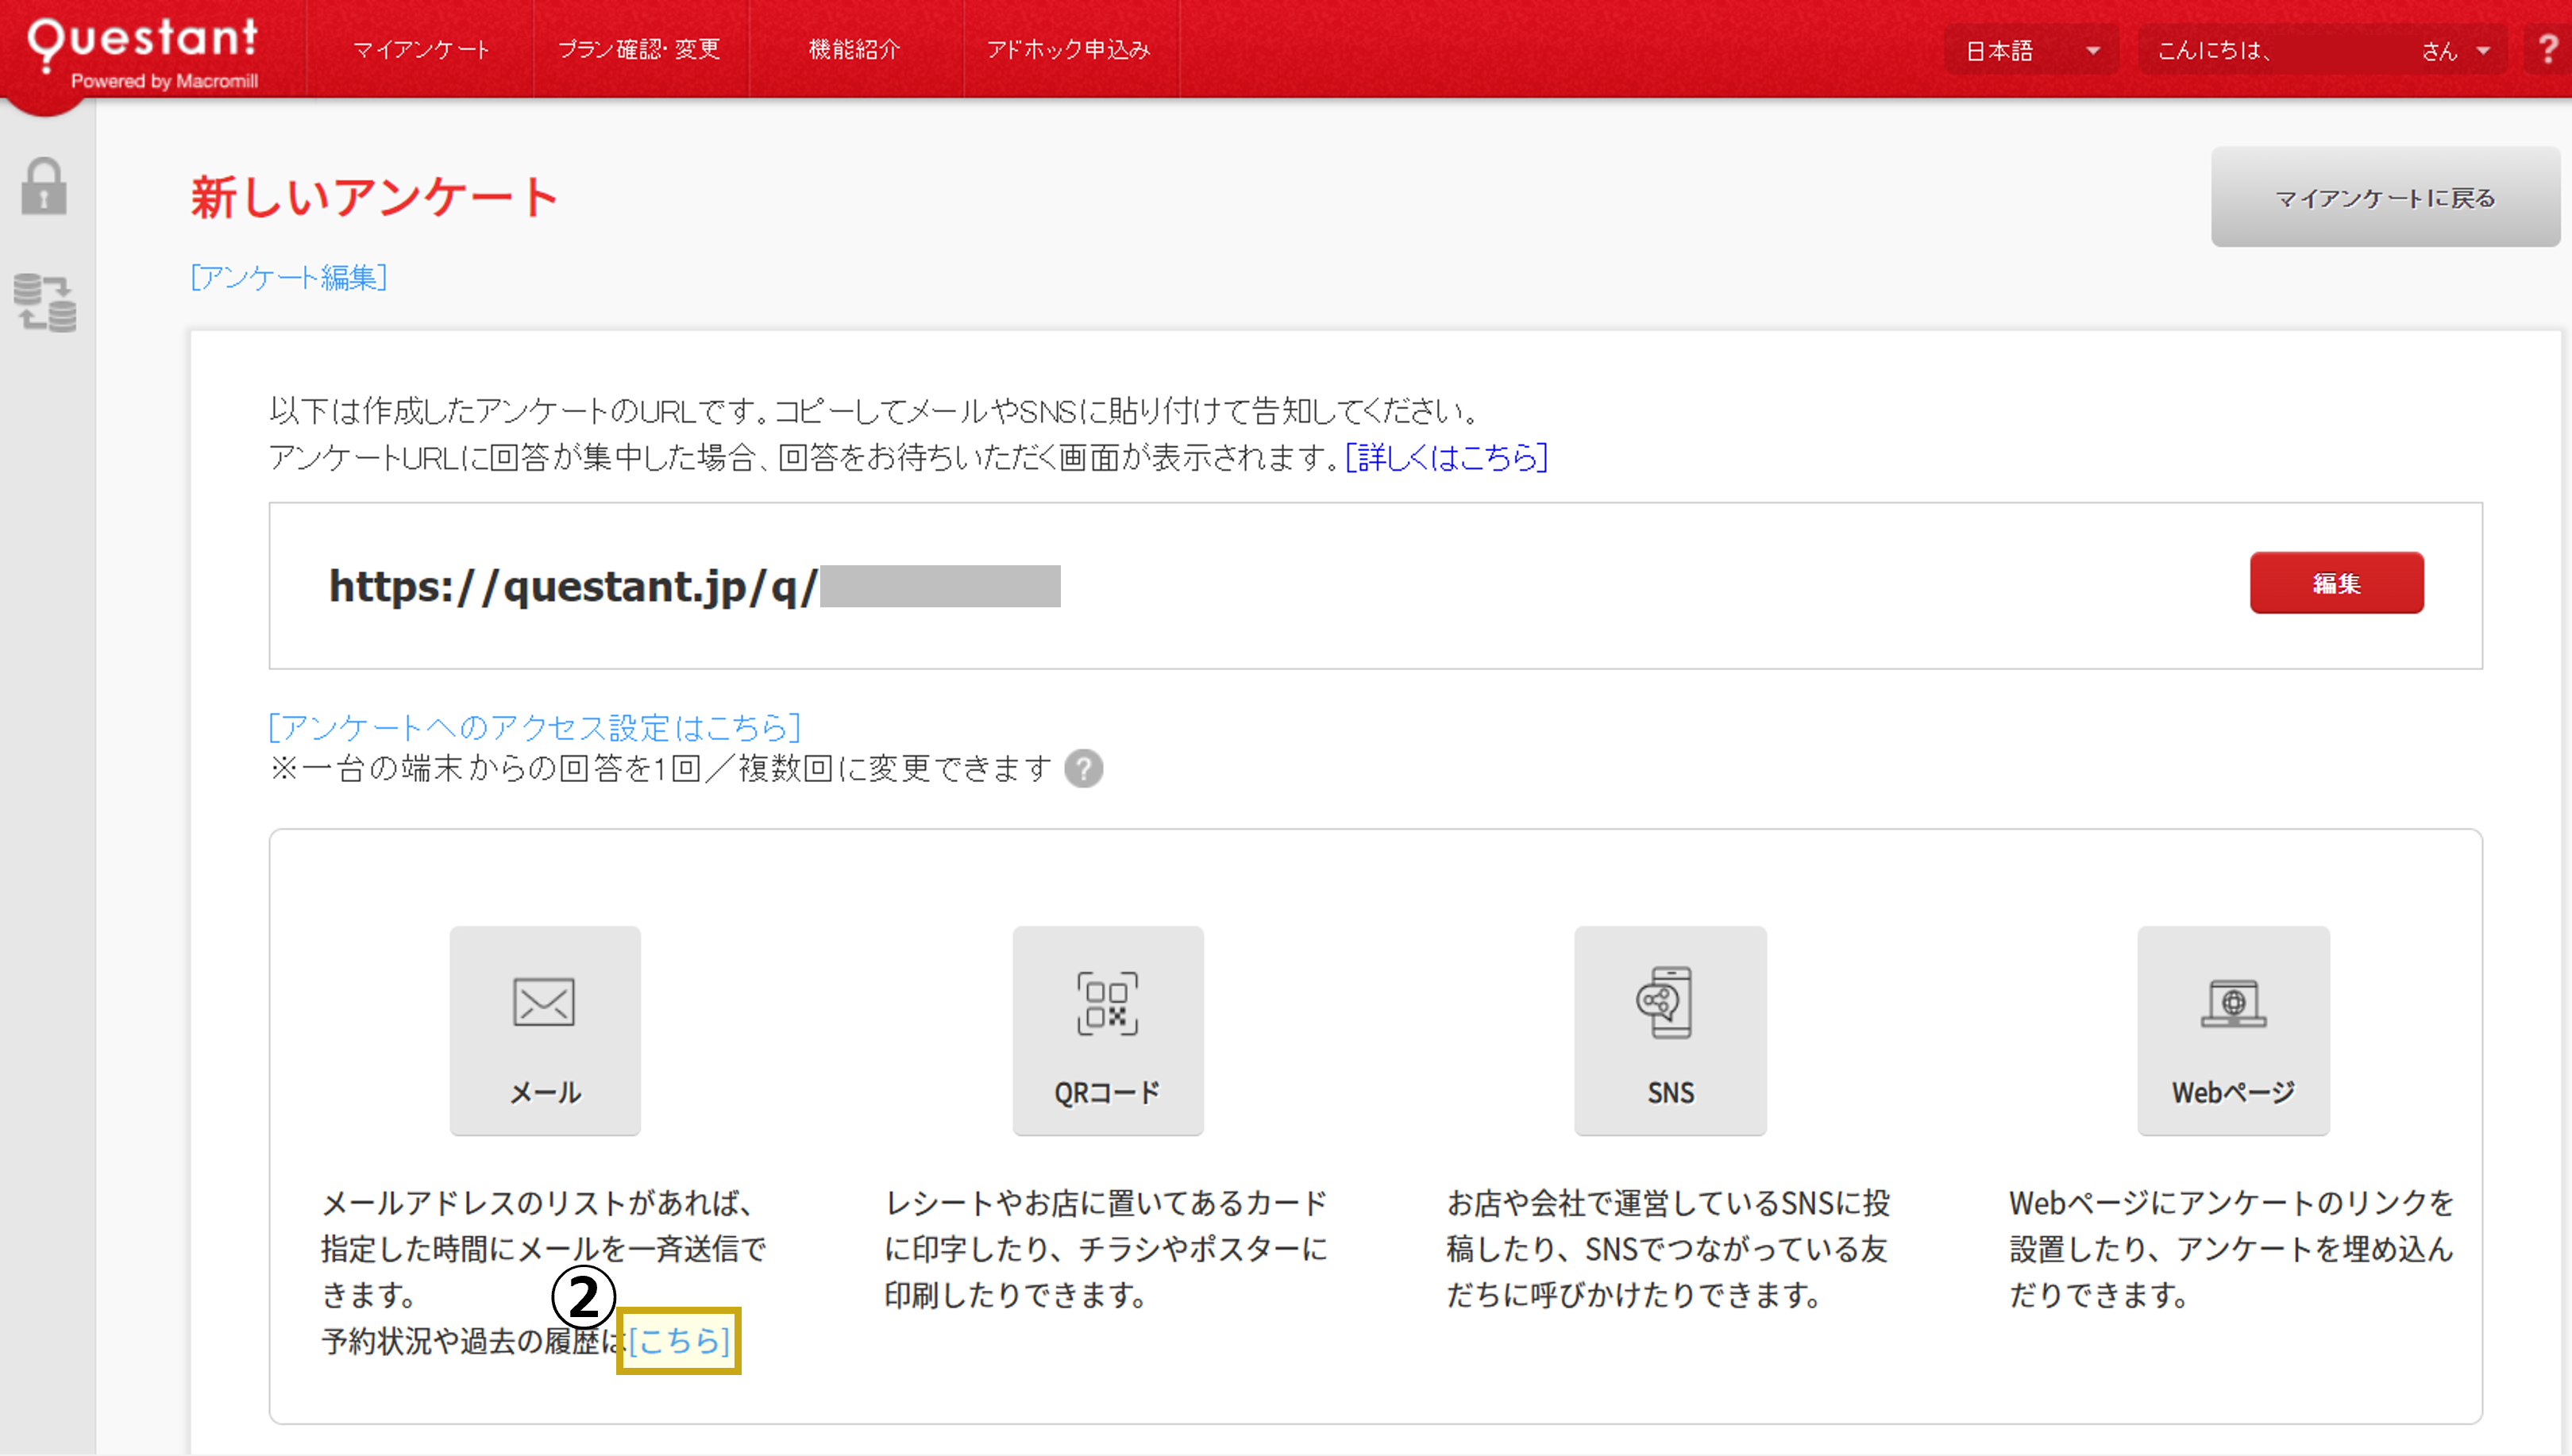Screen dimensions: 2572x1456
Task: Select 機能紹介 in the top navigation
Action: click(855, 49)
